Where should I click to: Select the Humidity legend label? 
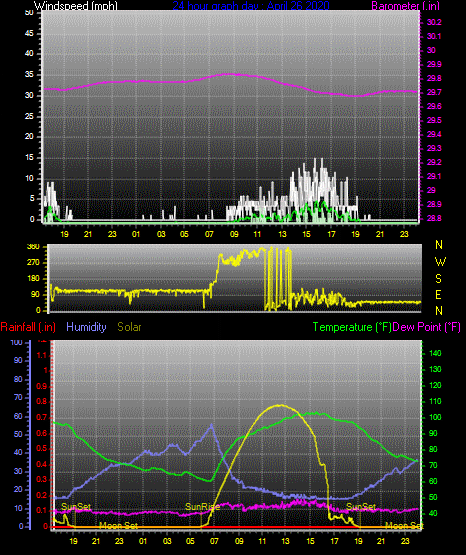pyautogui.click(x=86, y=327)
